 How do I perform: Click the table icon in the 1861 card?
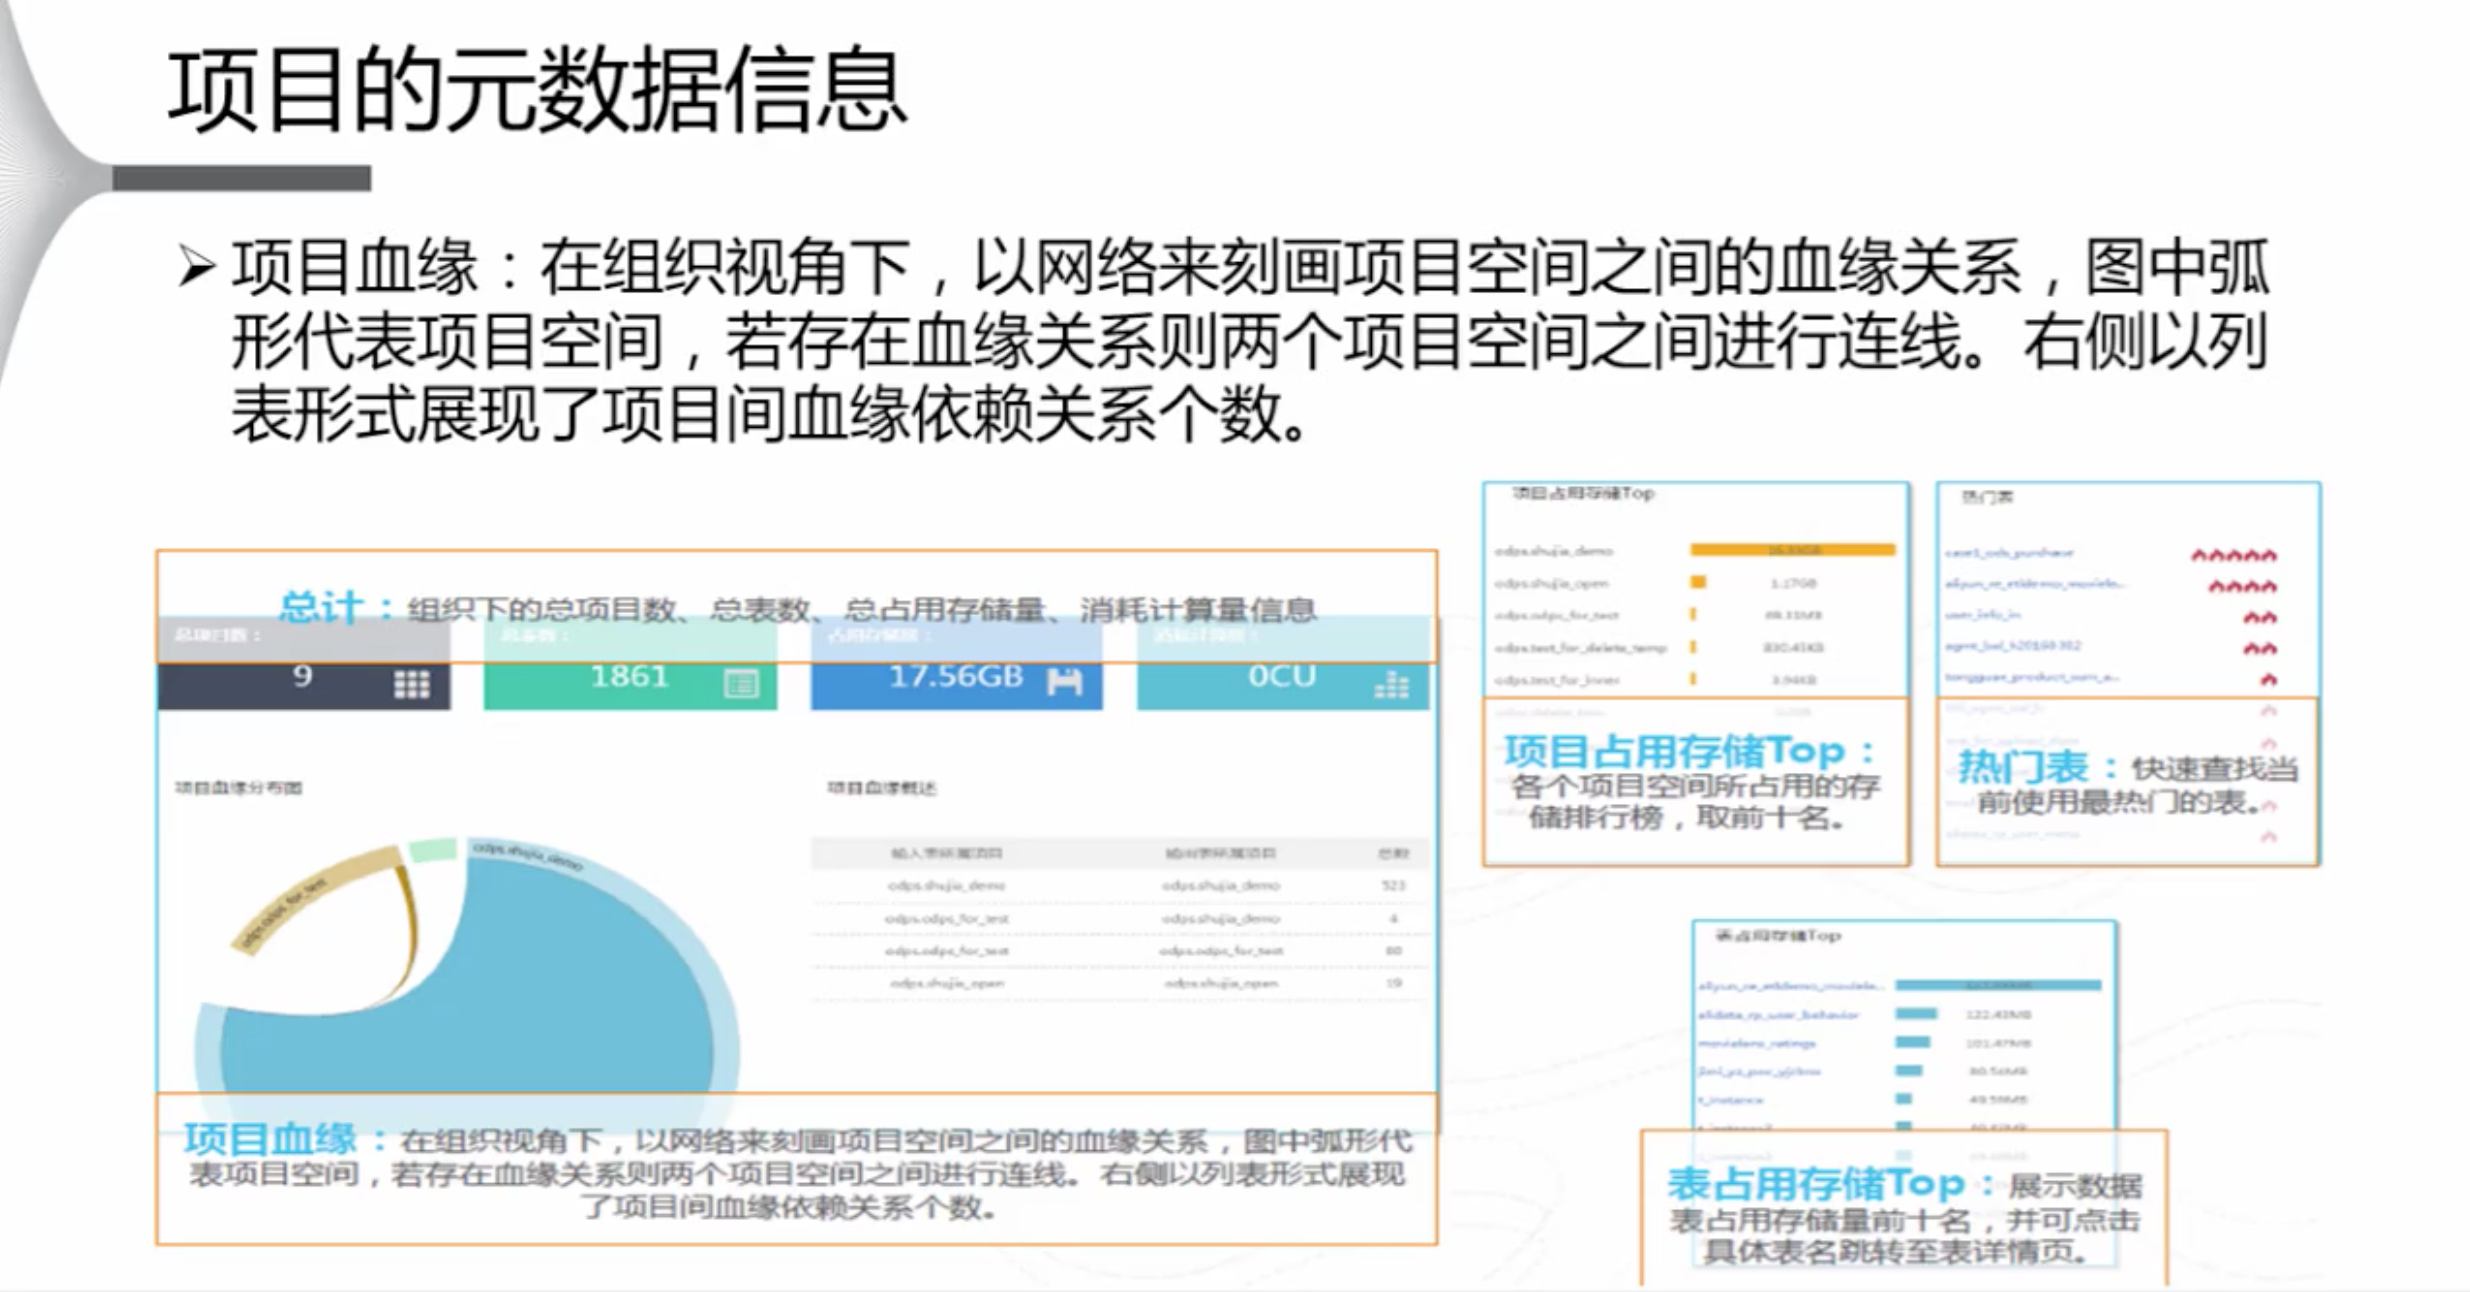pyautogui.click(x=741, y=684)
